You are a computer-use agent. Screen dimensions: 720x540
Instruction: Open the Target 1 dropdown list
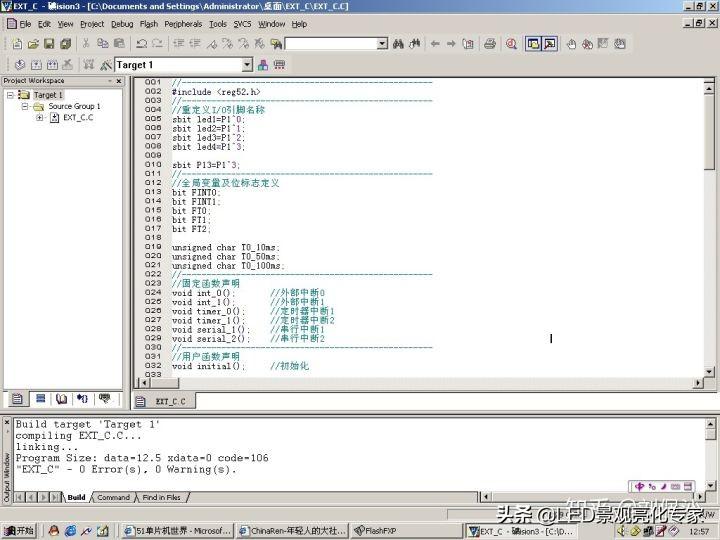pyautogui.click(x=246, y=65)
